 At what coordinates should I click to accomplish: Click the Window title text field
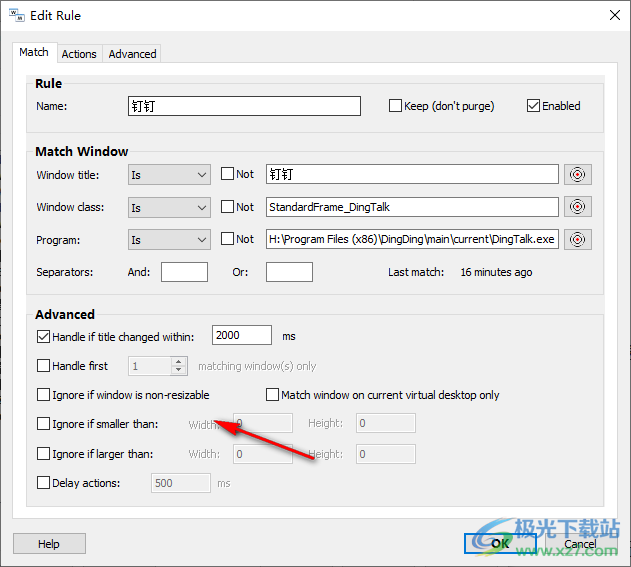[x=412, y=174]
